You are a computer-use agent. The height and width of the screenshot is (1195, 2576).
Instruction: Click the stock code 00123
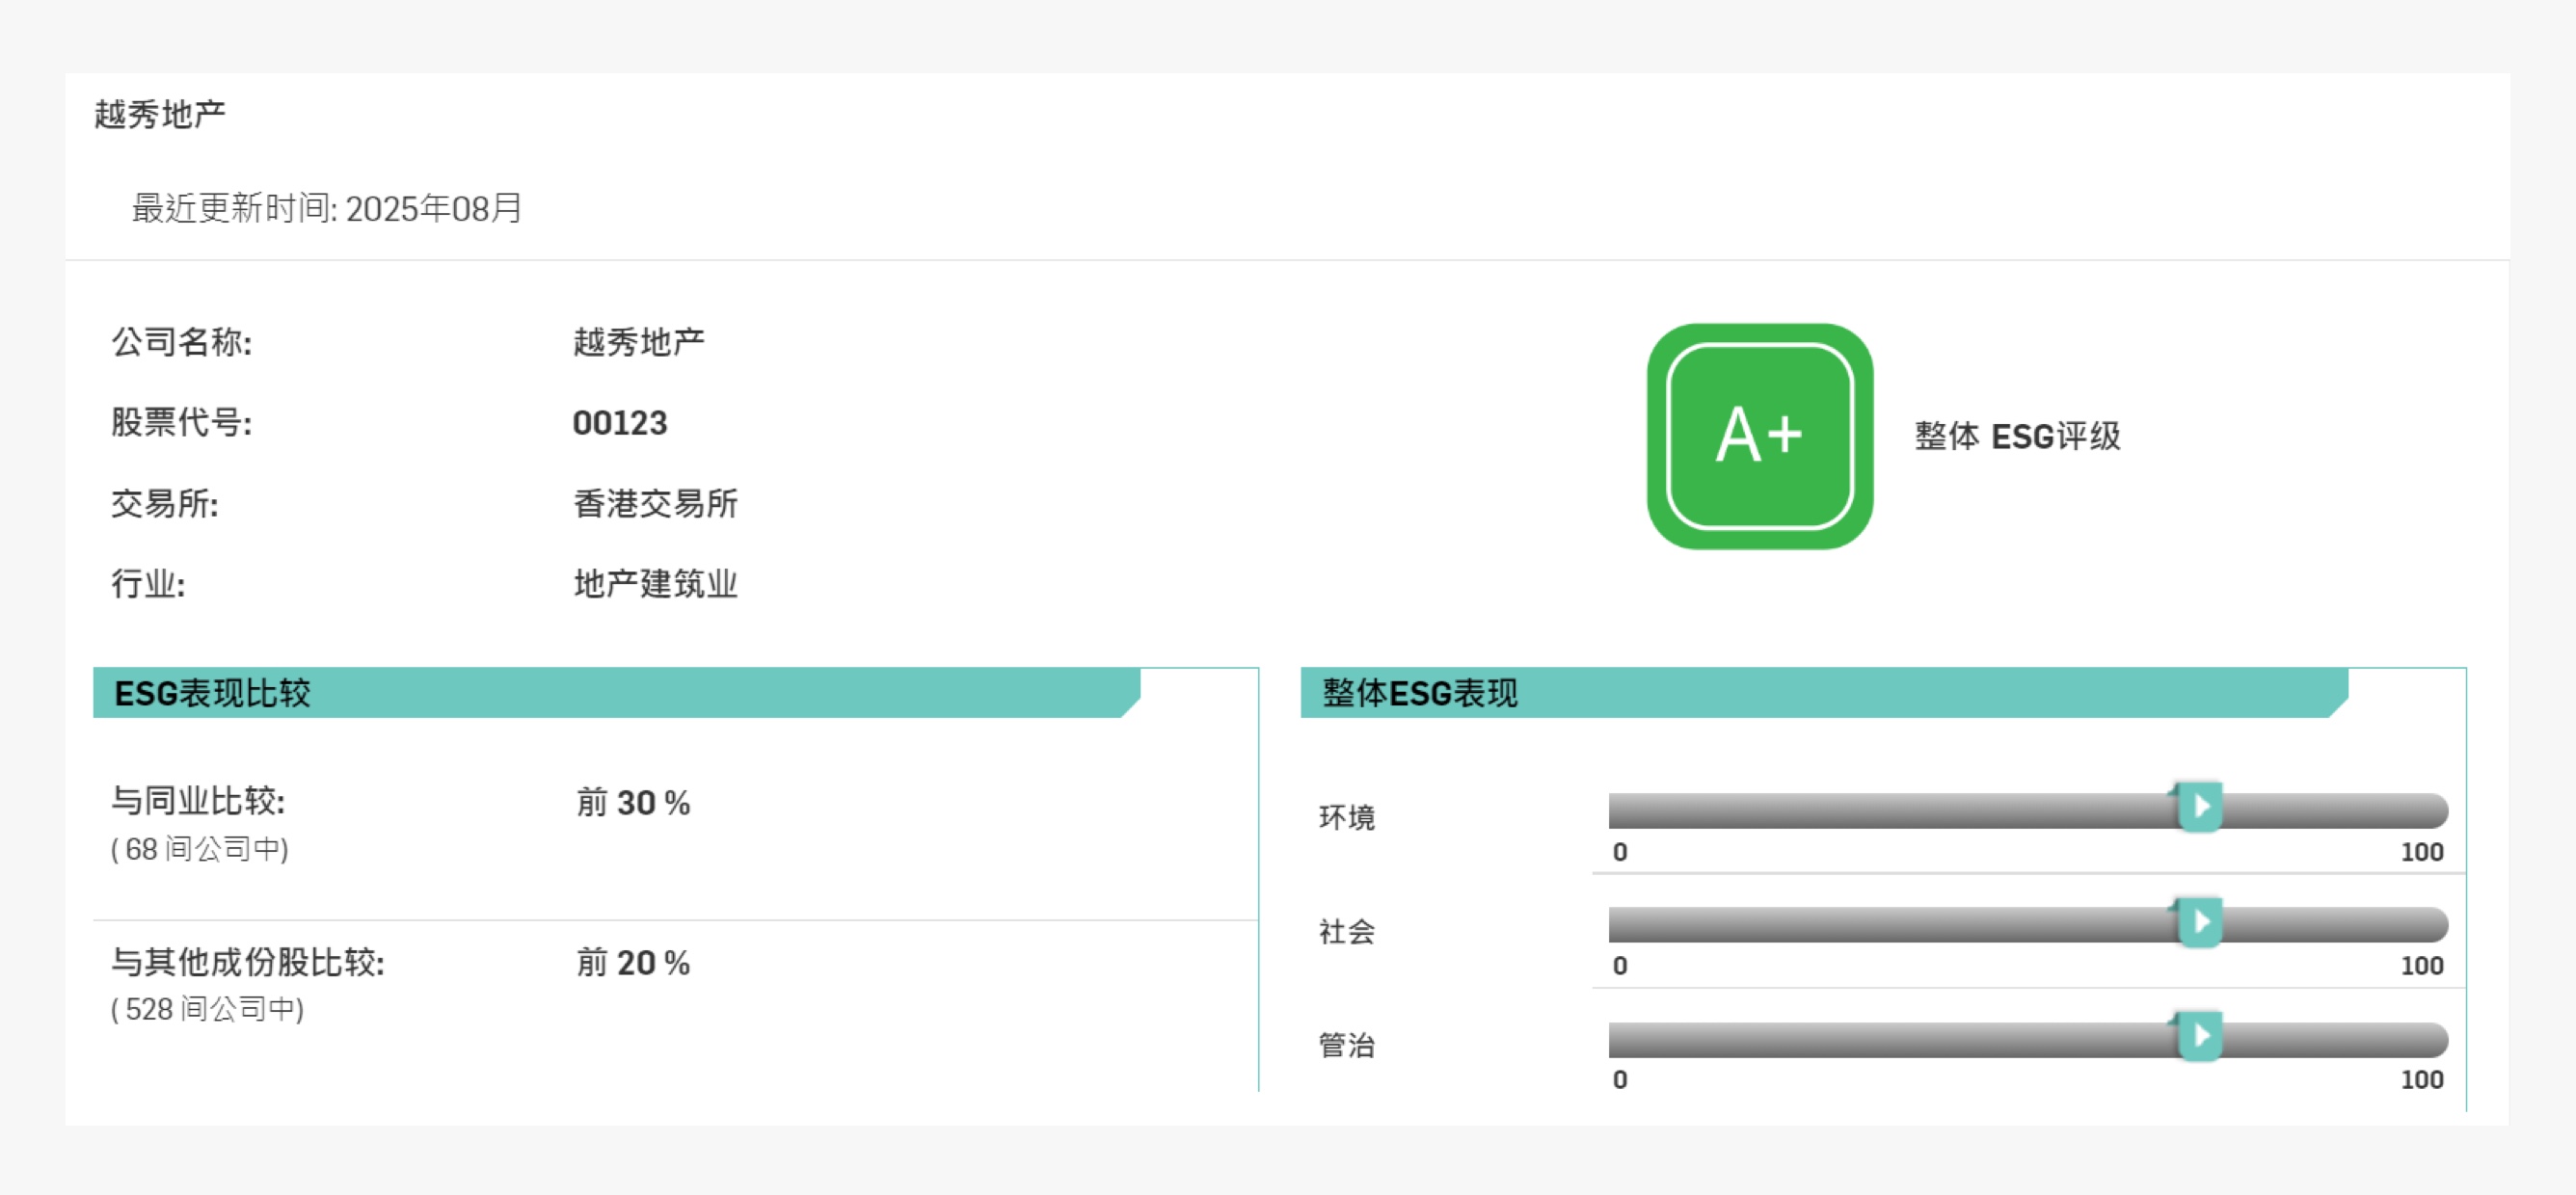pyautogui.click(x=619, y=423)
